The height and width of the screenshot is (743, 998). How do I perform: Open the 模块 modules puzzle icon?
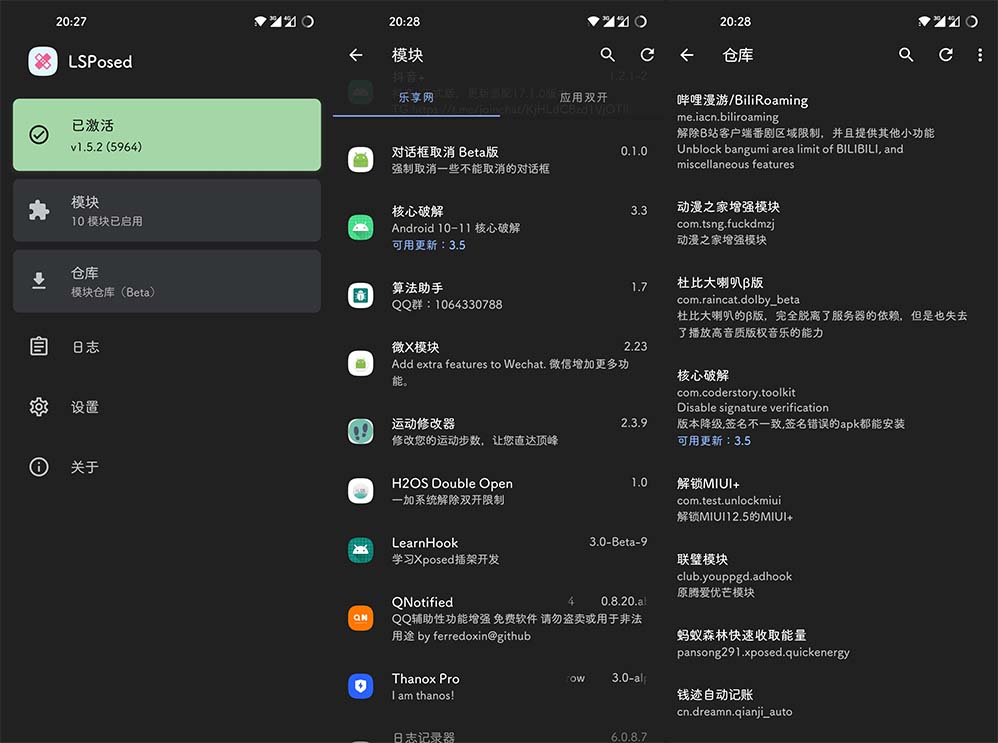tap(39, 210)
